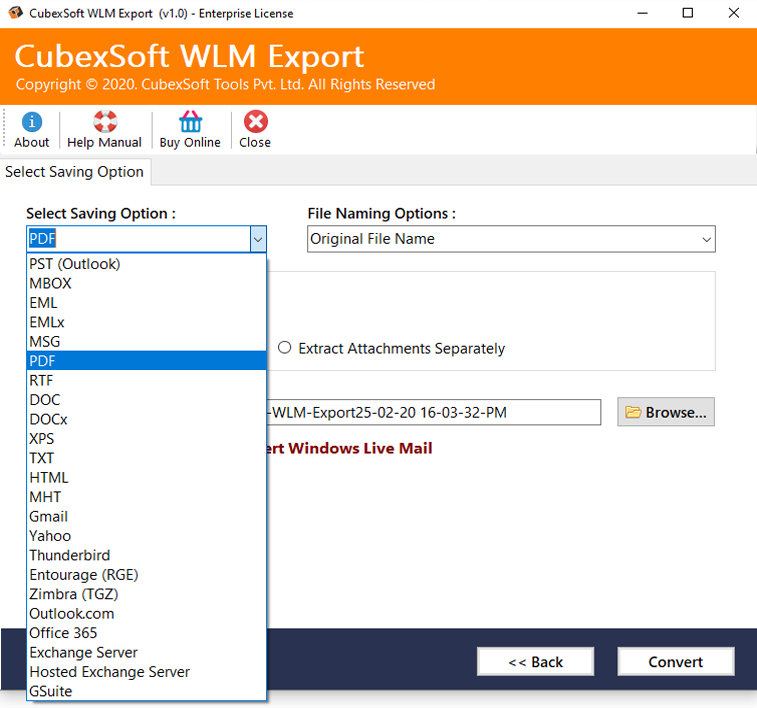Select Thunderbird from the format list
Viewport: 757px width, 708px height.
[x=70, y=555]
